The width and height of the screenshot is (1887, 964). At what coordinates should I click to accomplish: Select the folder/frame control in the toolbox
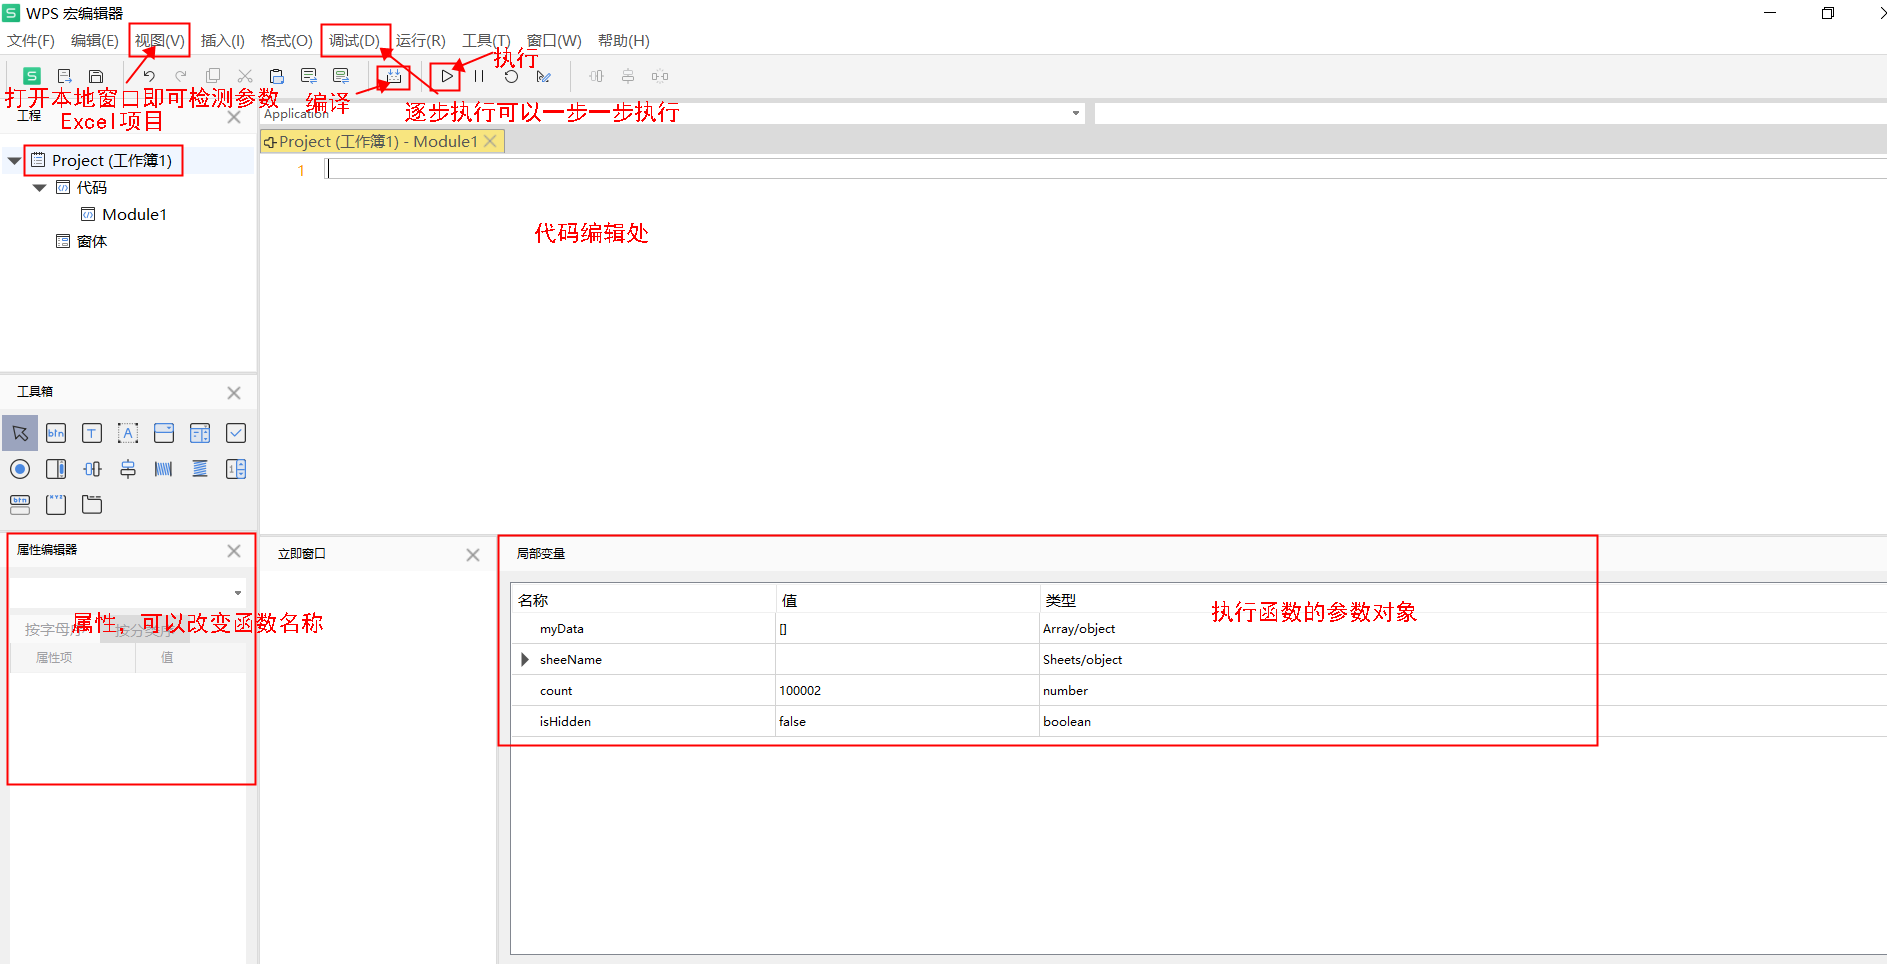(91, 504)
